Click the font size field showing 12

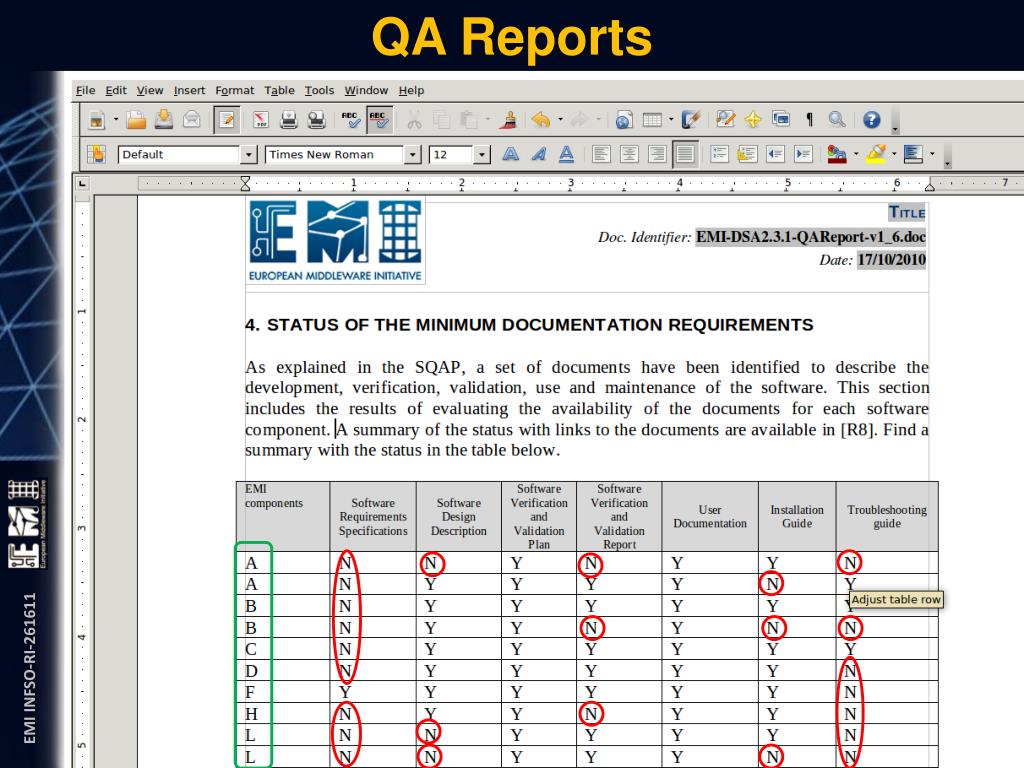tap(452, 155)
